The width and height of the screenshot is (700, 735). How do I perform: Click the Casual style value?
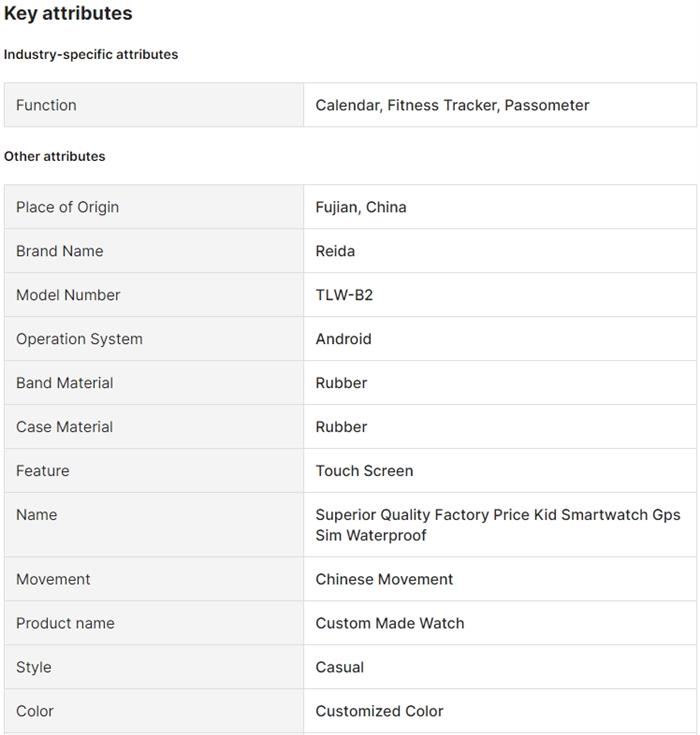tap(339, 667)
